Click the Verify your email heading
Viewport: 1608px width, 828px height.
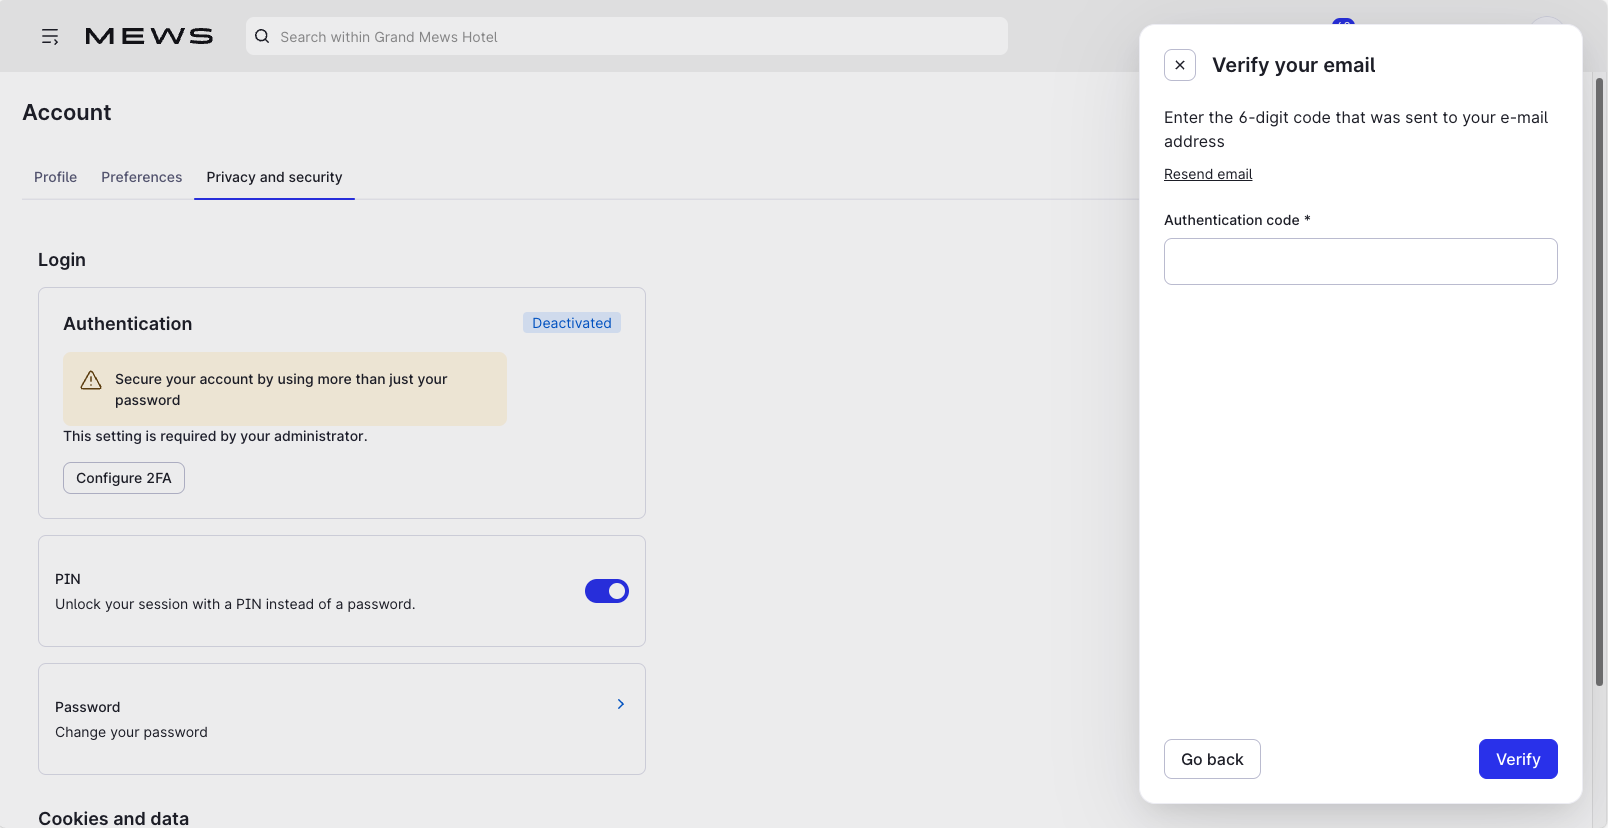[x=1294, y=65]
